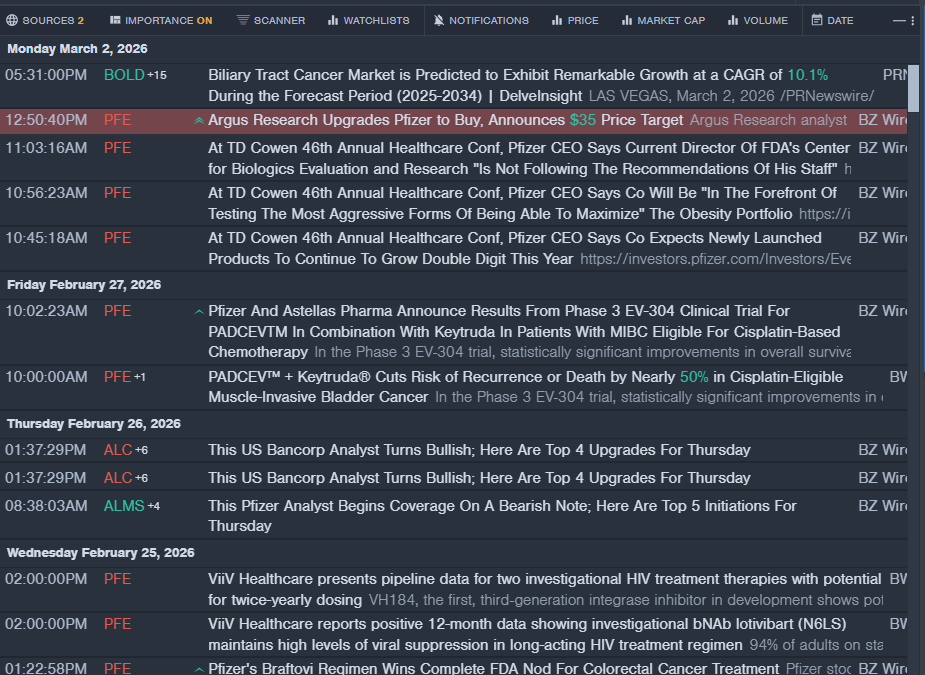Select PFE ticker in the 10:45:18AM row
The image size is (925, 675).
coord(117,238)
